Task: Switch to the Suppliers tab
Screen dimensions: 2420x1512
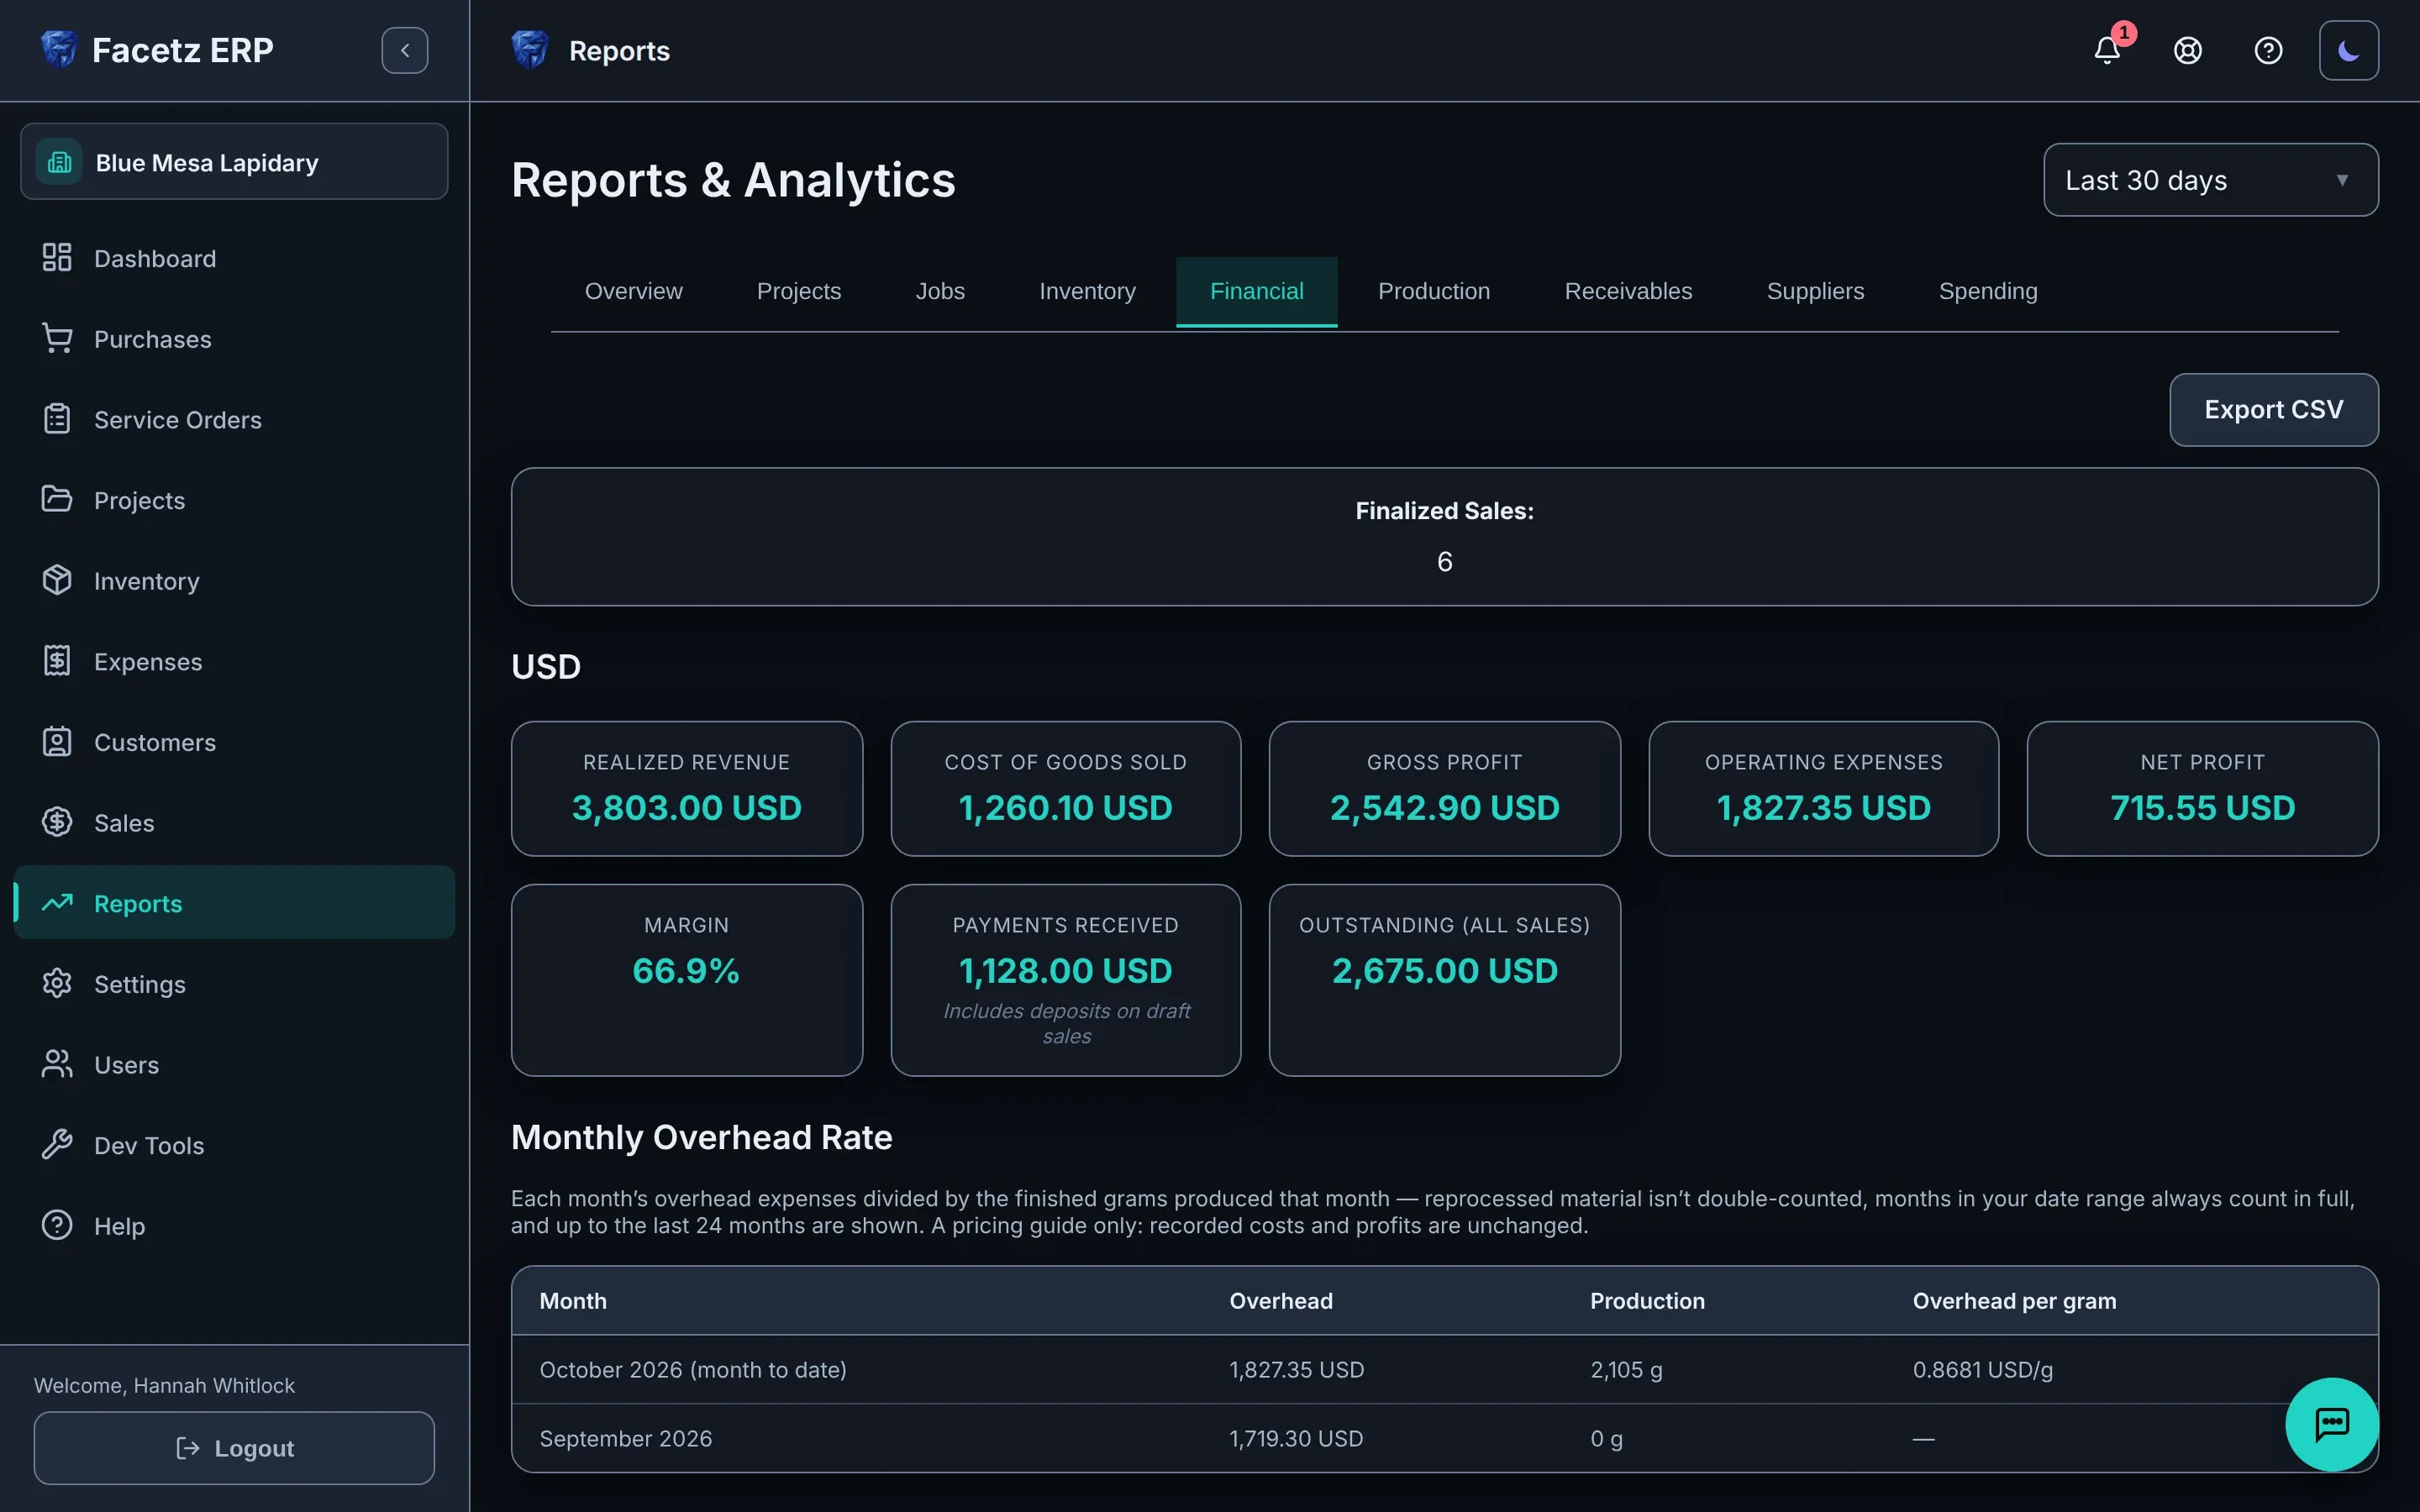Action: point(1815,291)
